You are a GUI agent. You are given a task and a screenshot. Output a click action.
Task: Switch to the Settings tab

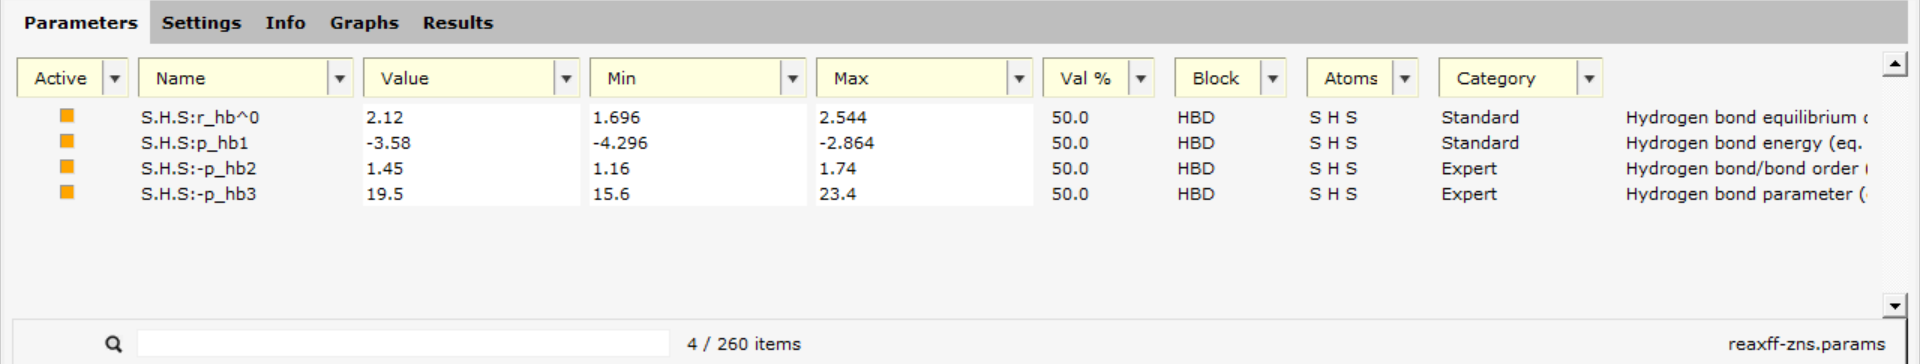pos(201,22)
